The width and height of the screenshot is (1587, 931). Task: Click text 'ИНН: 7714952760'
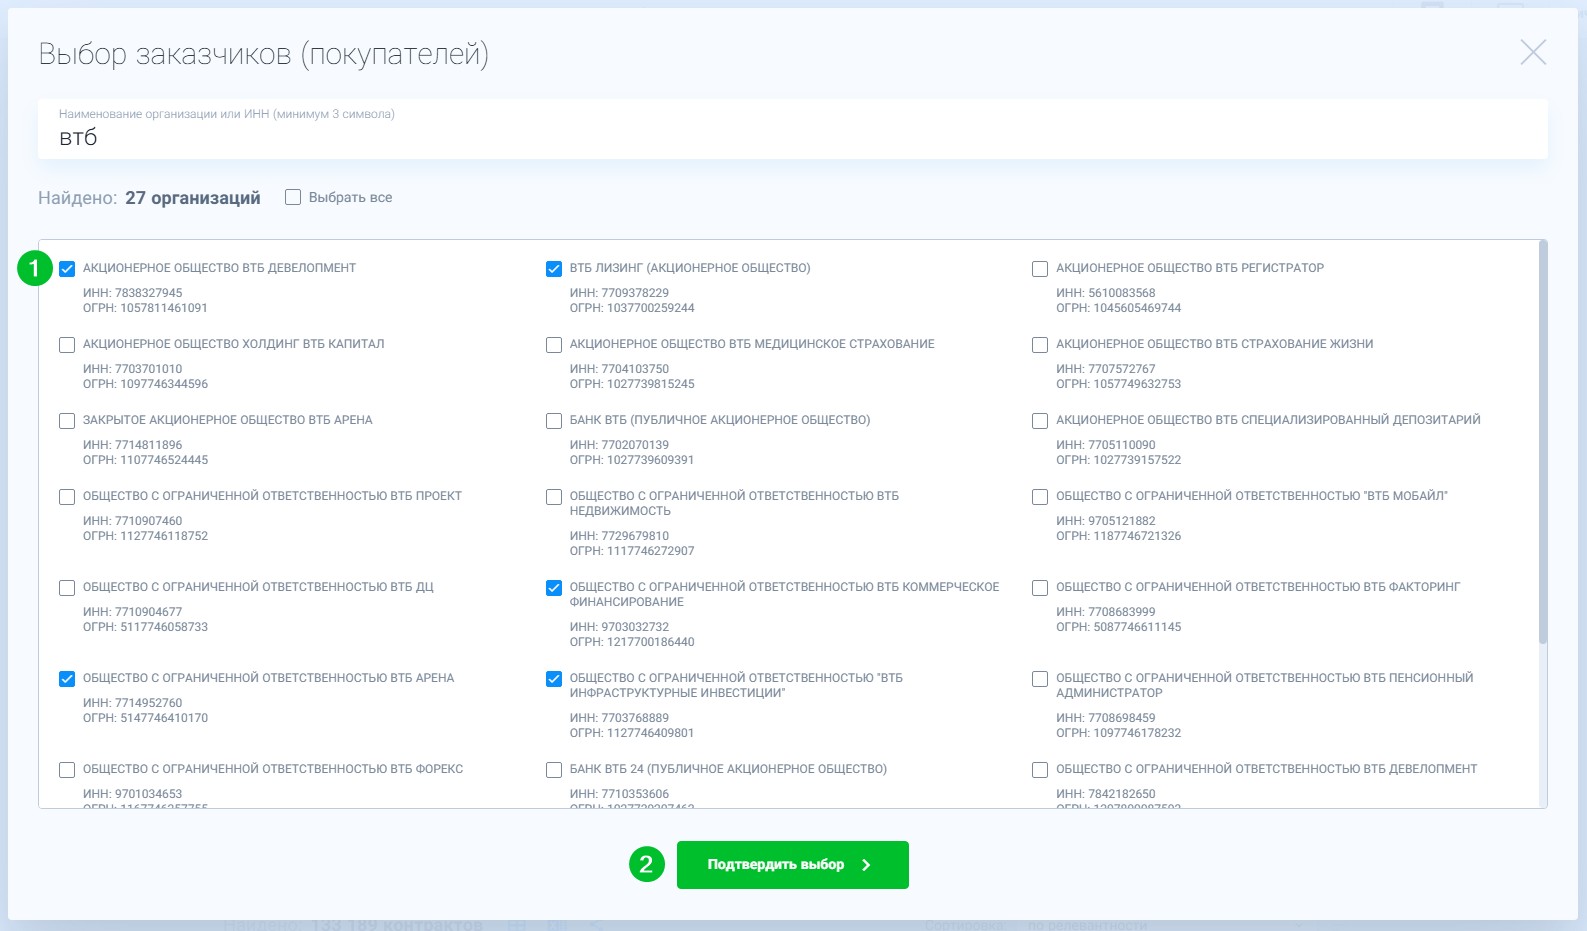[x=133, y=703]
